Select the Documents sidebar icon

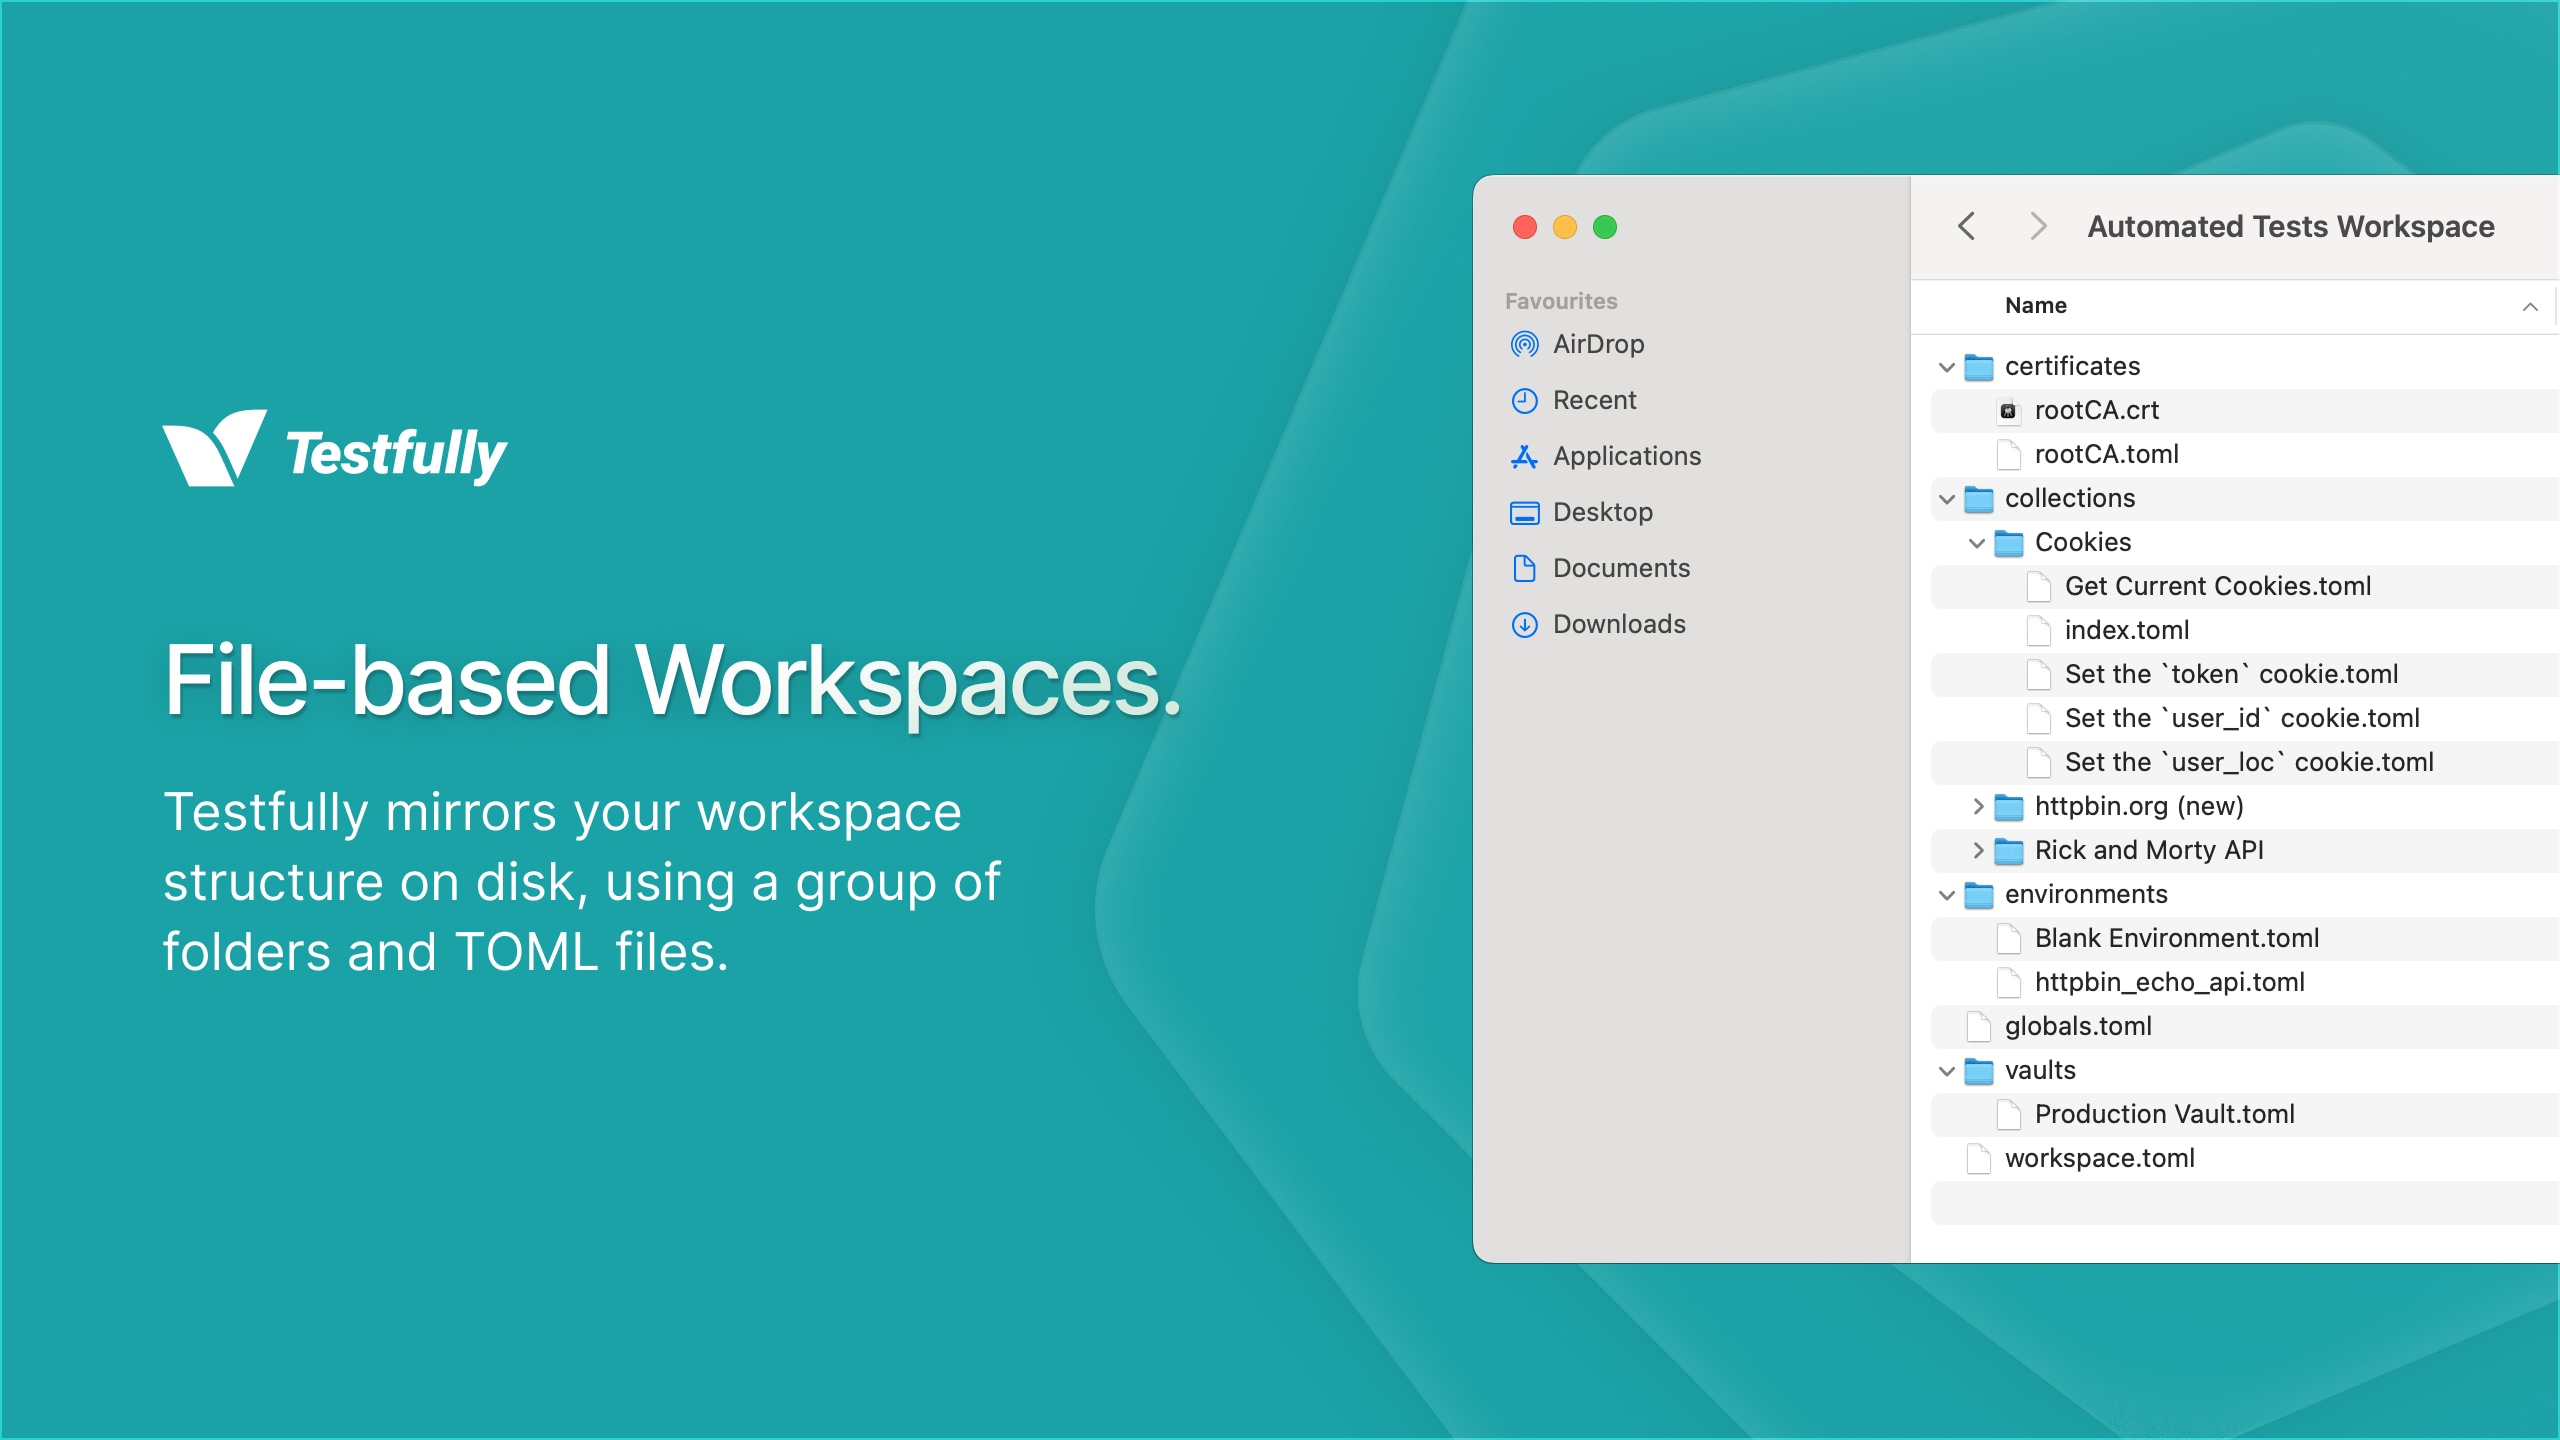pyautogui.click(x=1524, y=568)
